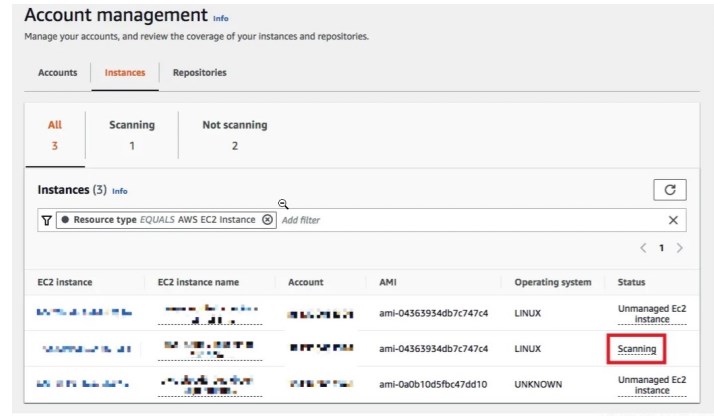Open Info link next to Account management
The width and height of the screenshot is (714, 420).
(x=220, y=18)
